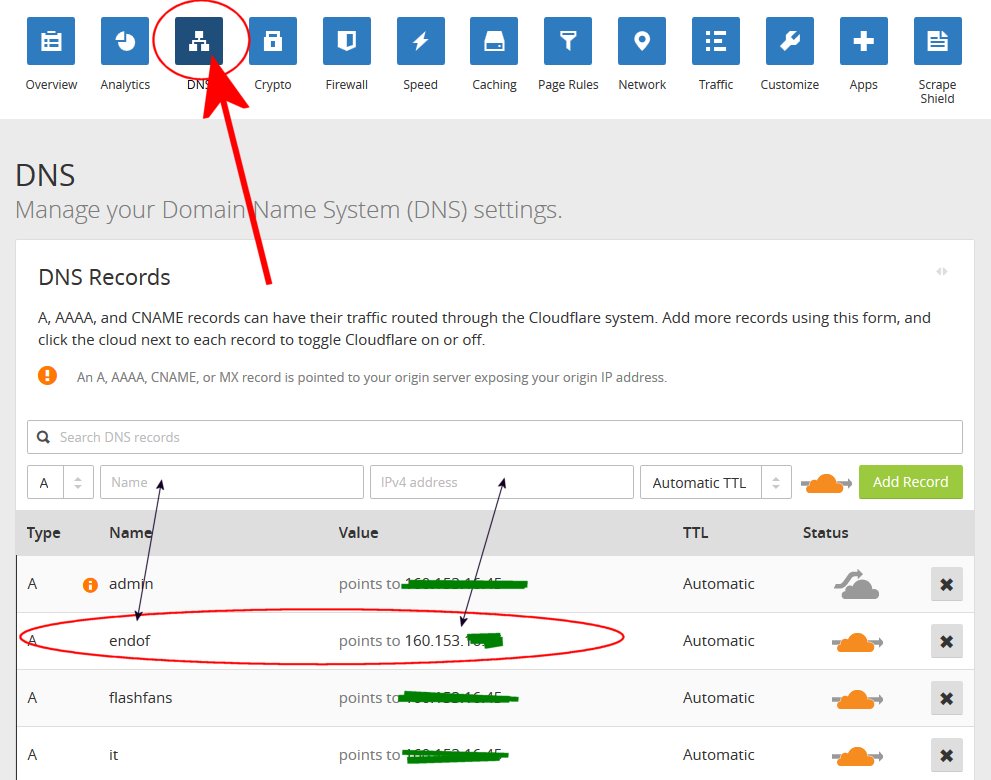
Task: Open the Network location pin icon
Action: click(641, 41)
